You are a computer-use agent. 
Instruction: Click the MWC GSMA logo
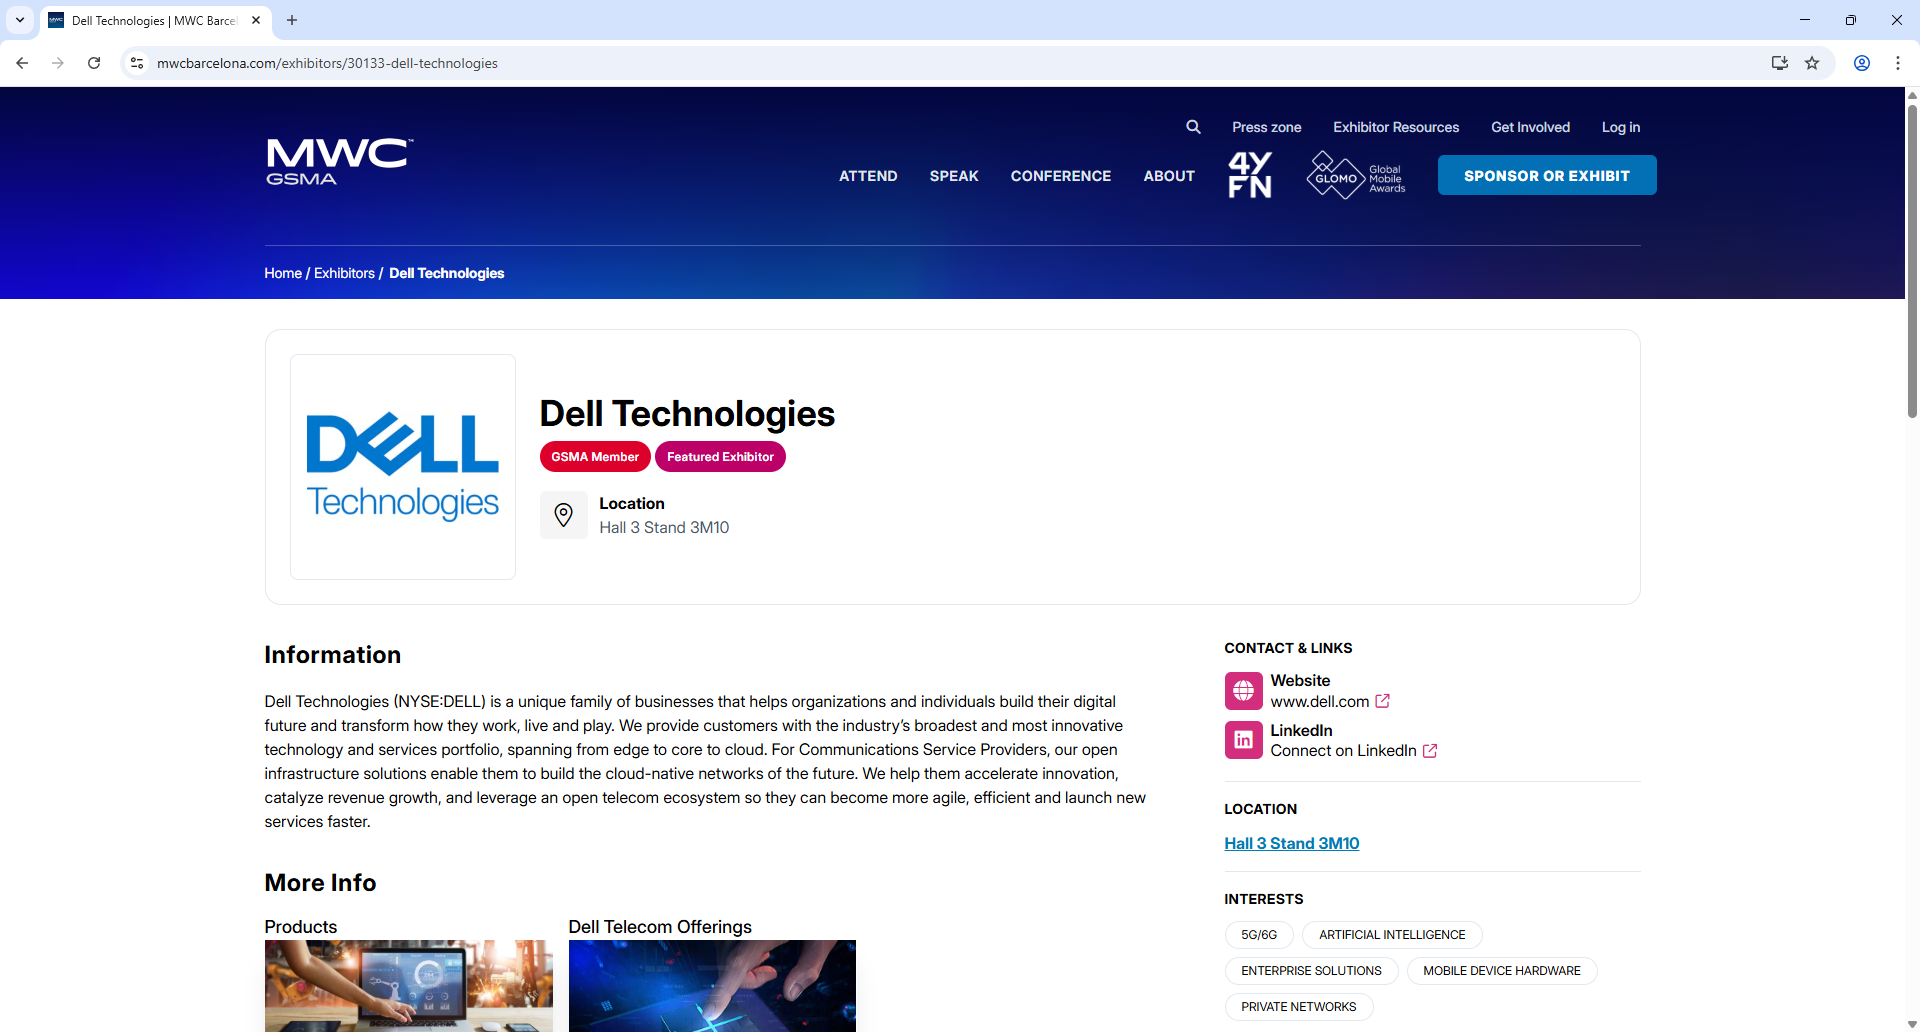click(x=339, y=161)
